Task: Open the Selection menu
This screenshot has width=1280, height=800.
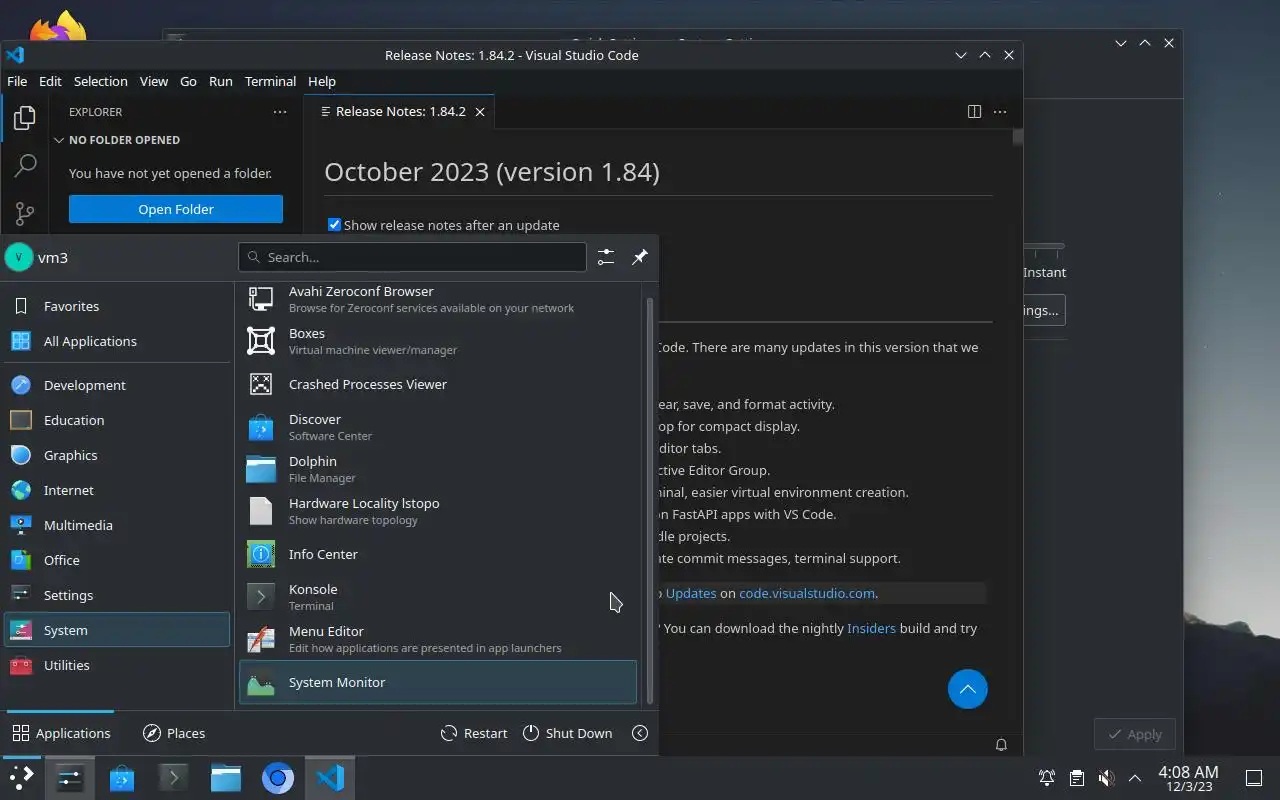Action: (101, 81)
